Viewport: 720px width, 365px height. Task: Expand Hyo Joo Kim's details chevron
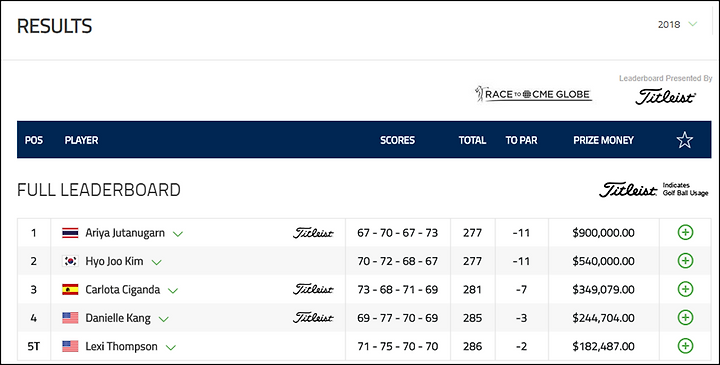pyautogui.click(x=157, y=262)
